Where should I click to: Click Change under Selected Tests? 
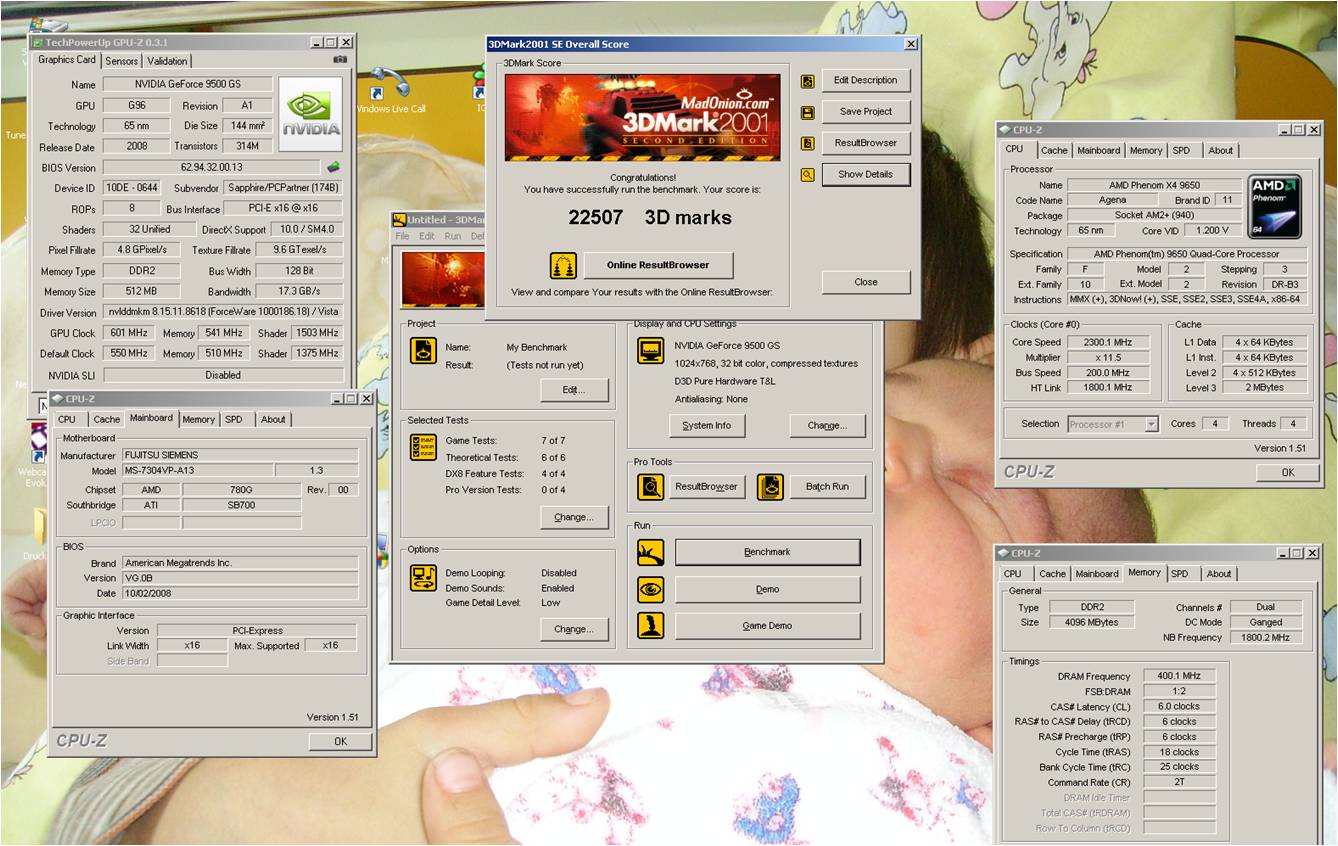(x=575, y=517)
